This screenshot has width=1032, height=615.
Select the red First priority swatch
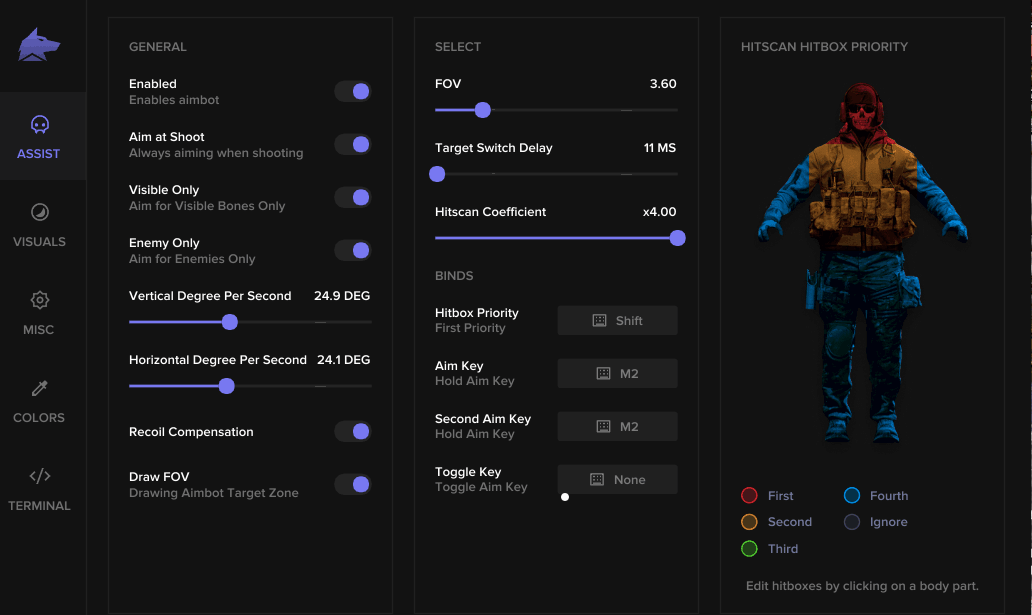tap(749, 496)
